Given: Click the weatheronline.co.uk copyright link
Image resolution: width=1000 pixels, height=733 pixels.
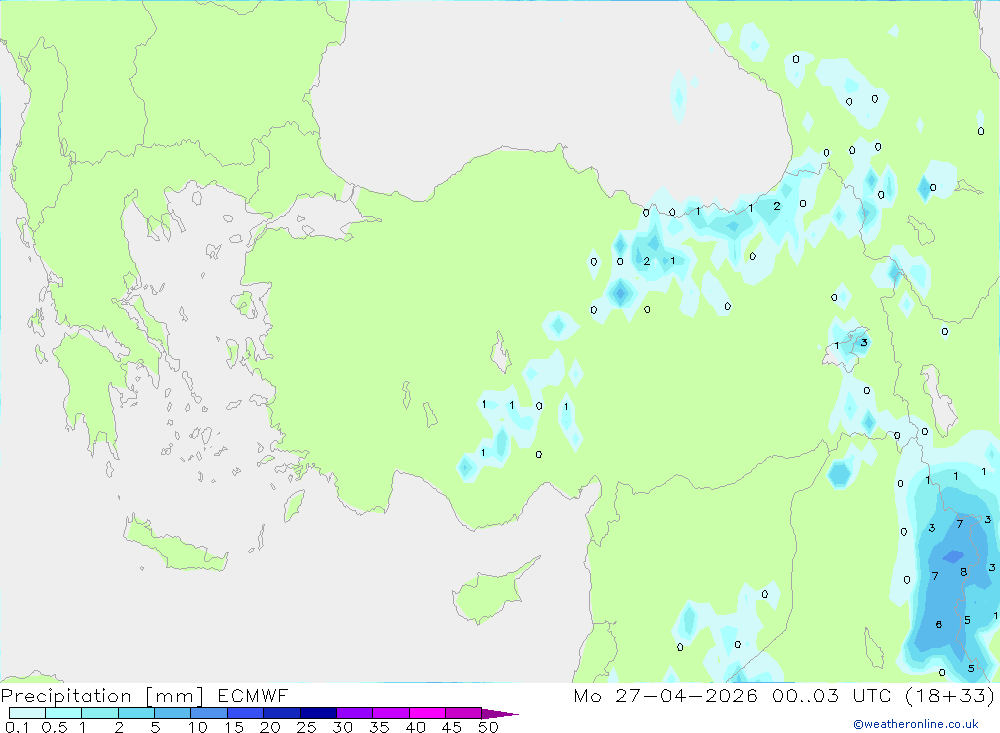Looking at the screenshot, I should pos(916,724).
